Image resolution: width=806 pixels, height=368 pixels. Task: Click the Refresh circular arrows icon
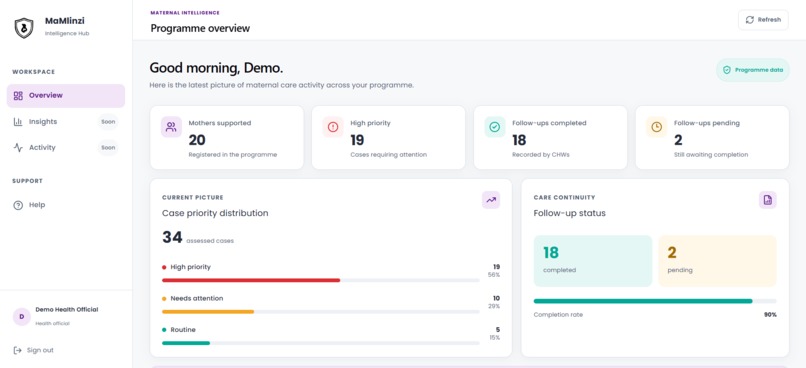[749, 20]
